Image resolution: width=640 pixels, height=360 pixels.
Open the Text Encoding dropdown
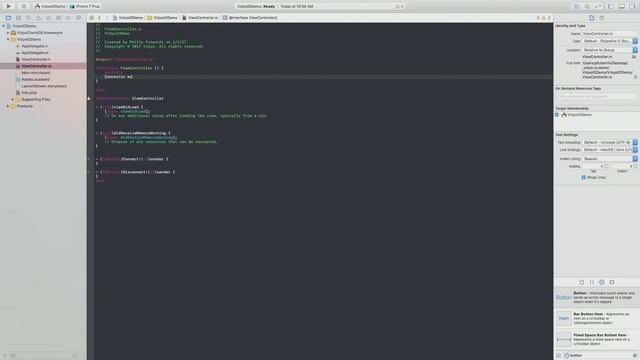[609, 142]
